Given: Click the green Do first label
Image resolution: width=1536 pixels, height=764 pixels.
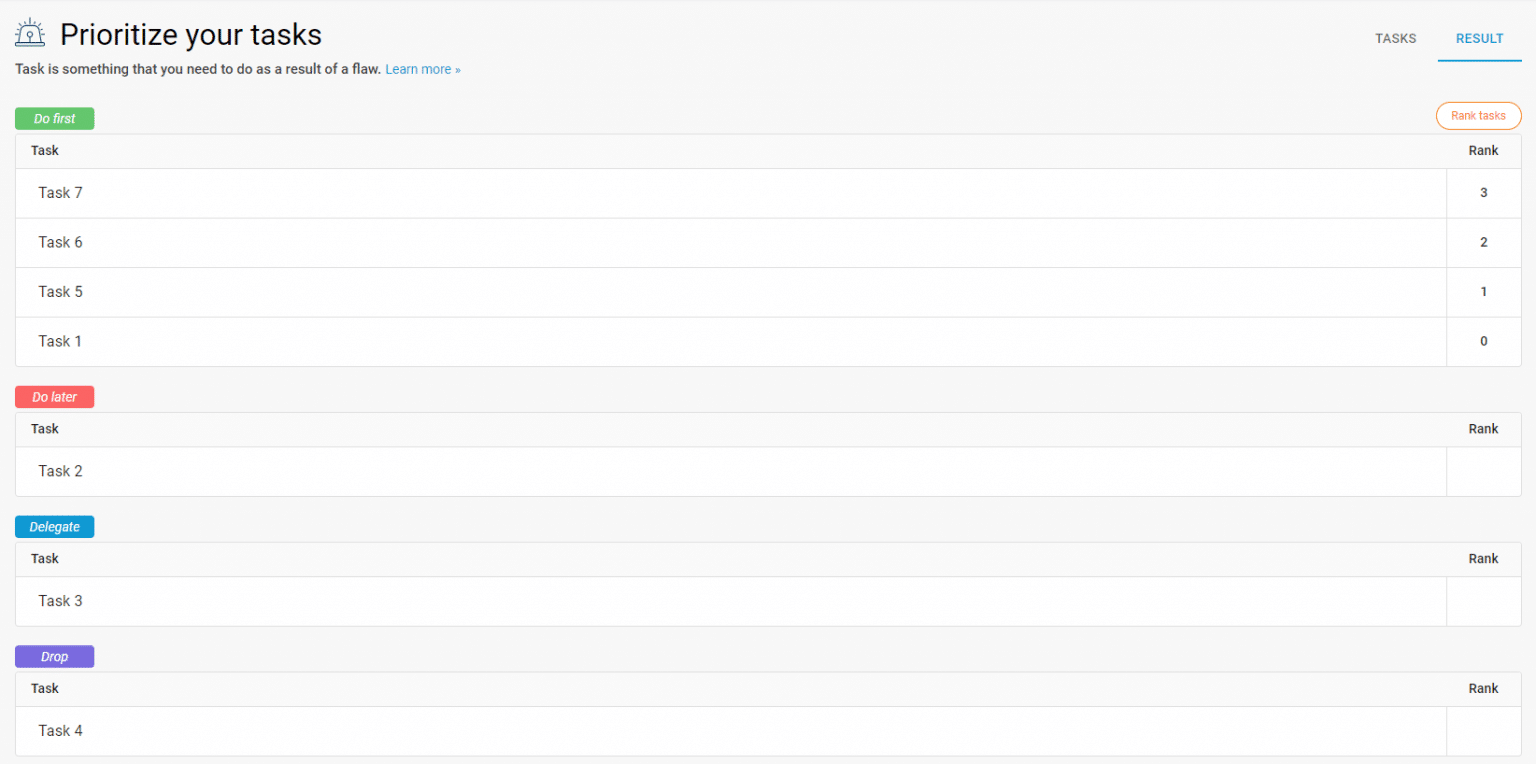Looking at the screenshot, I should tap(55, 119).
